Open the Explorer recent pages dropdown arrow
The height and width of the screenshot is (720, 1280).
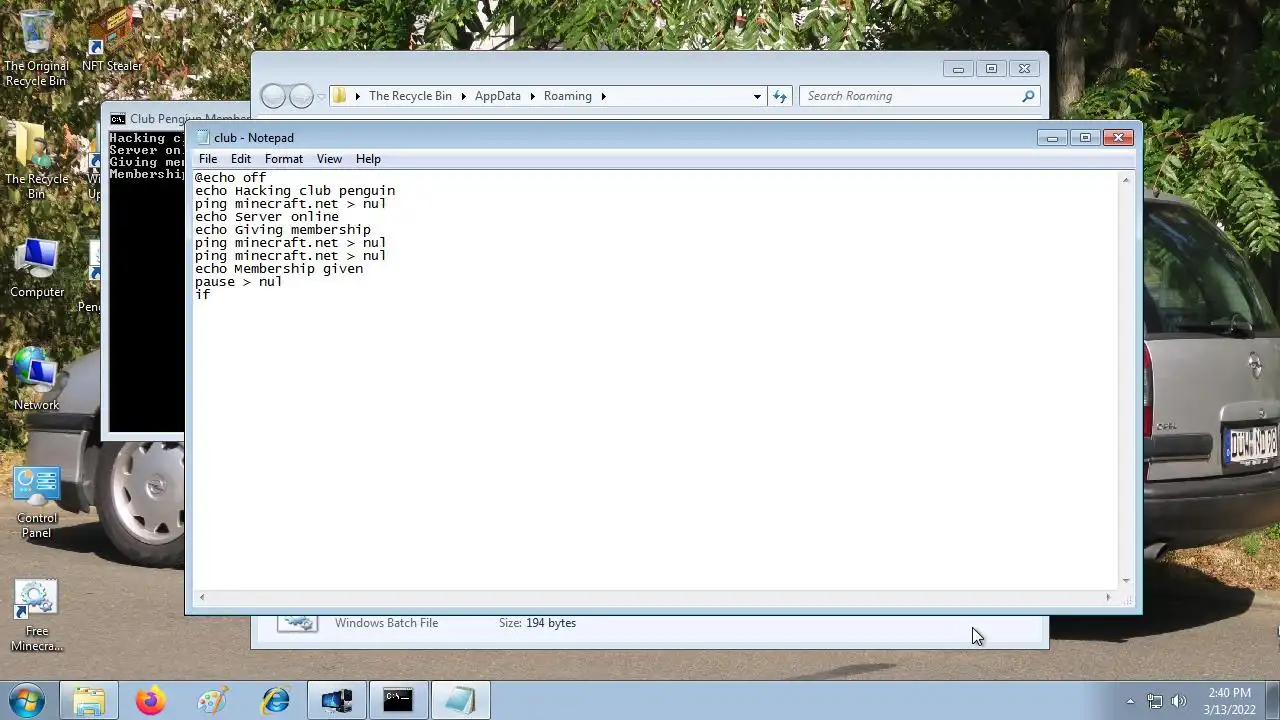click(x=321, y=96)
